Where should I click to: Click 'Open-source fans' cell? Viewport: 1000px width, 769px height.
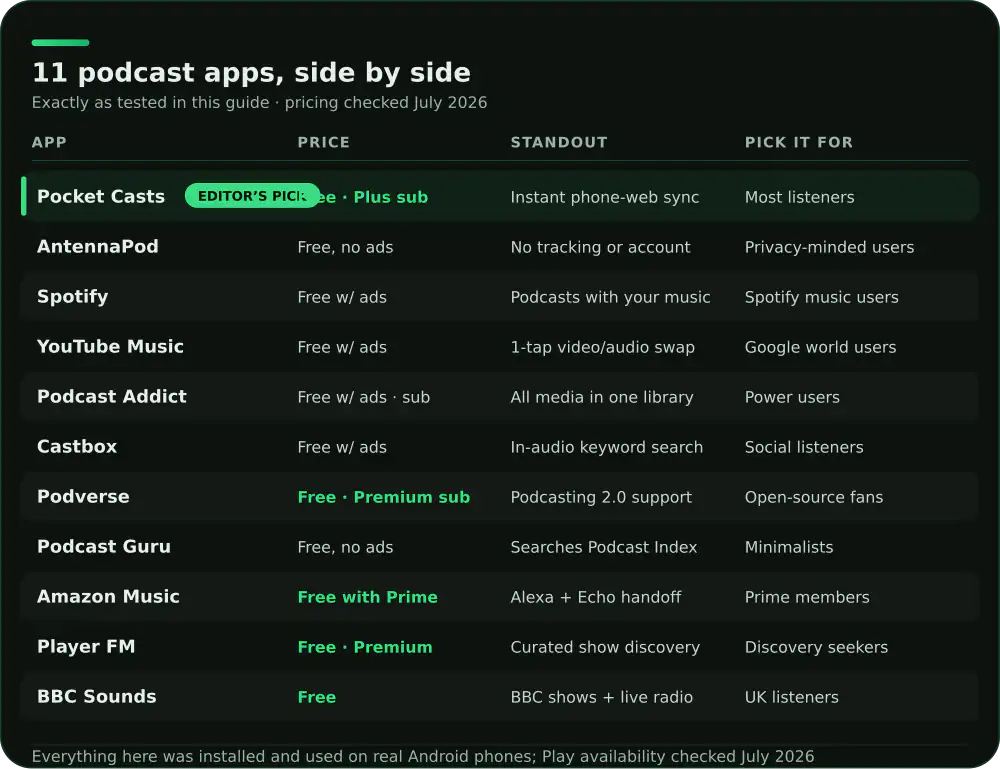[814, 497]
